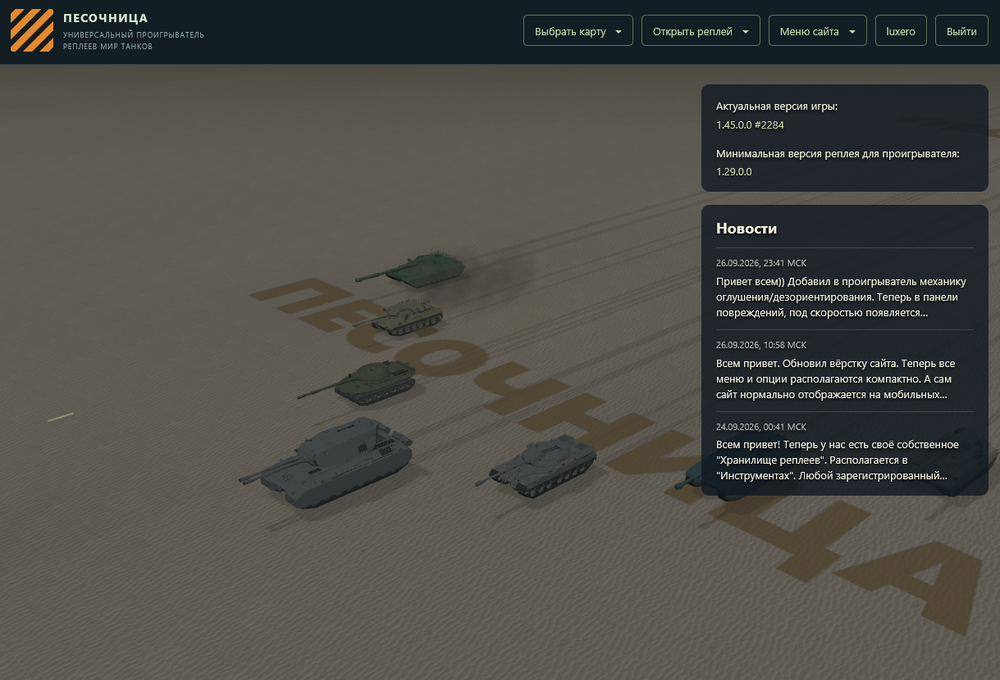Click the grey tank beside the news panel
The width and height of the screenshot is (1000, 680).
[x=537, y=465]
